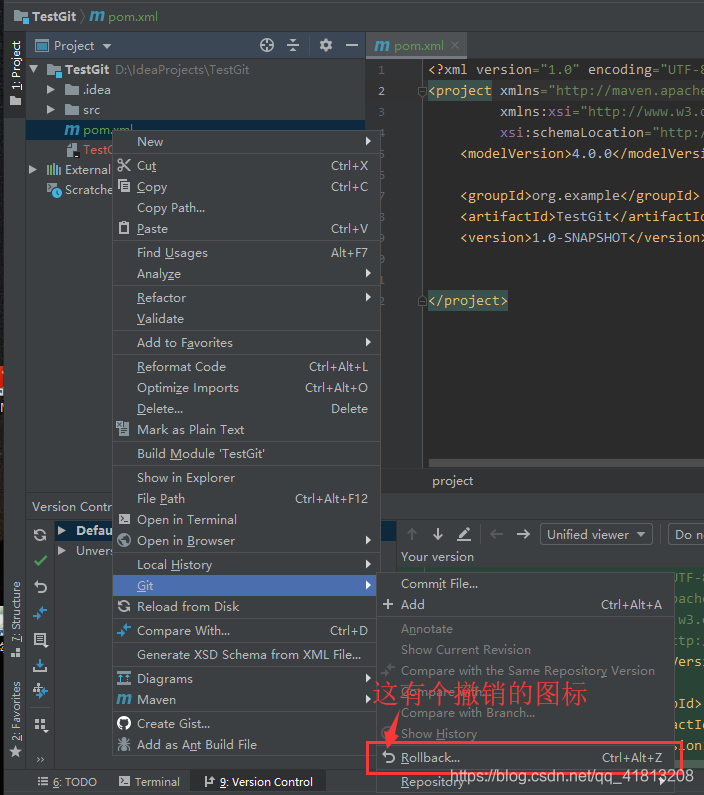Open the Diagrams submenu
This screenshot has height=795, width=704.
pos(246,678)
